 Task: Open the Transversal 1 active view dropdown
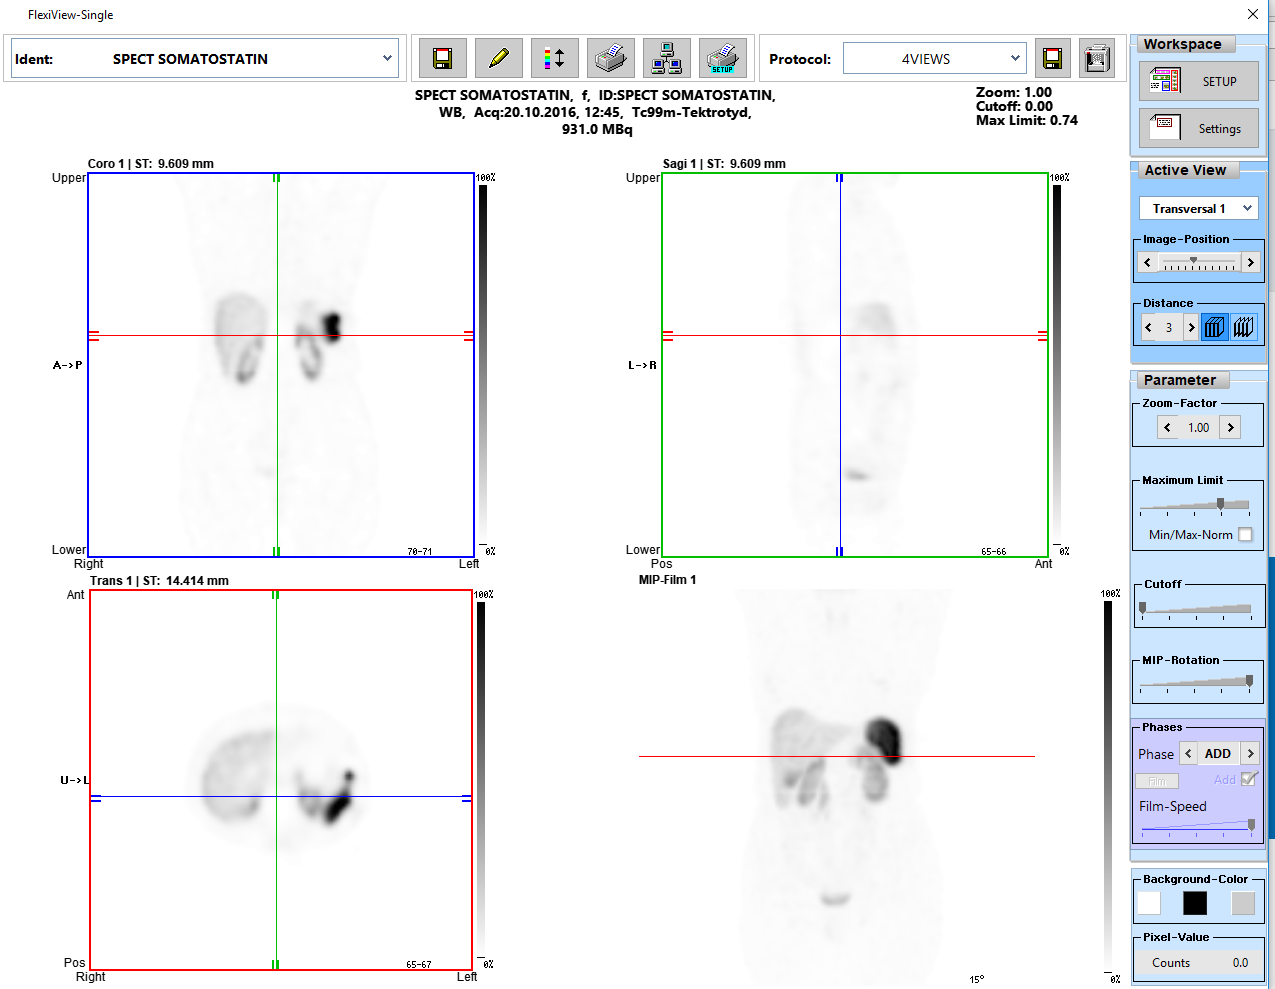pyautogui.click(x=1247, y=208)
